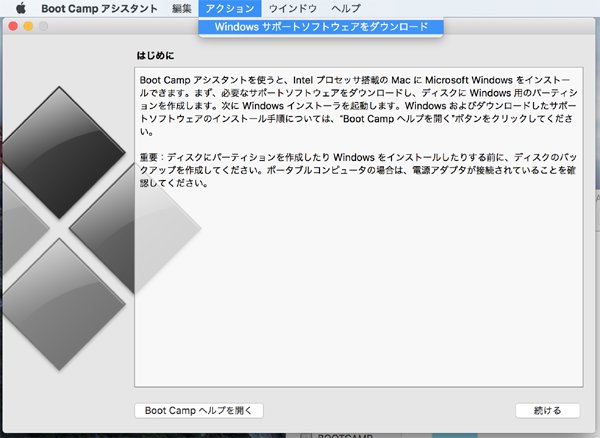Open the Apple menu
Screen dimensions: 600x438
click(19, 8)
